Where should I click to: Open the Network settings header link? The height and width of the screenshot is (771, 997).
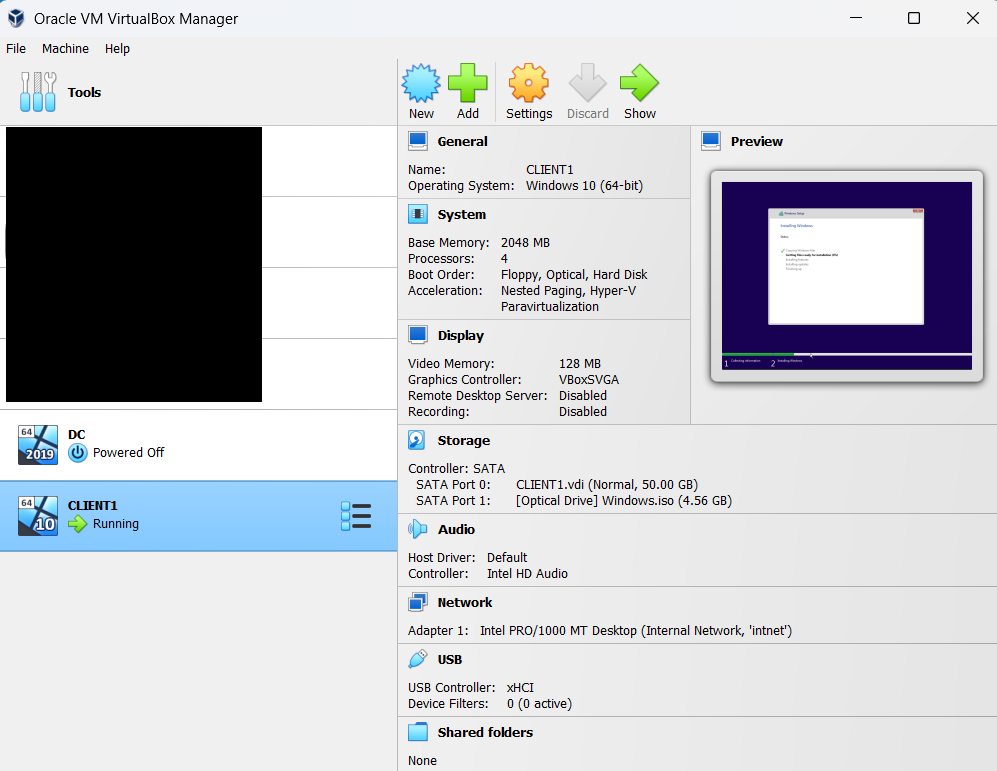click(x=465, y=602)
